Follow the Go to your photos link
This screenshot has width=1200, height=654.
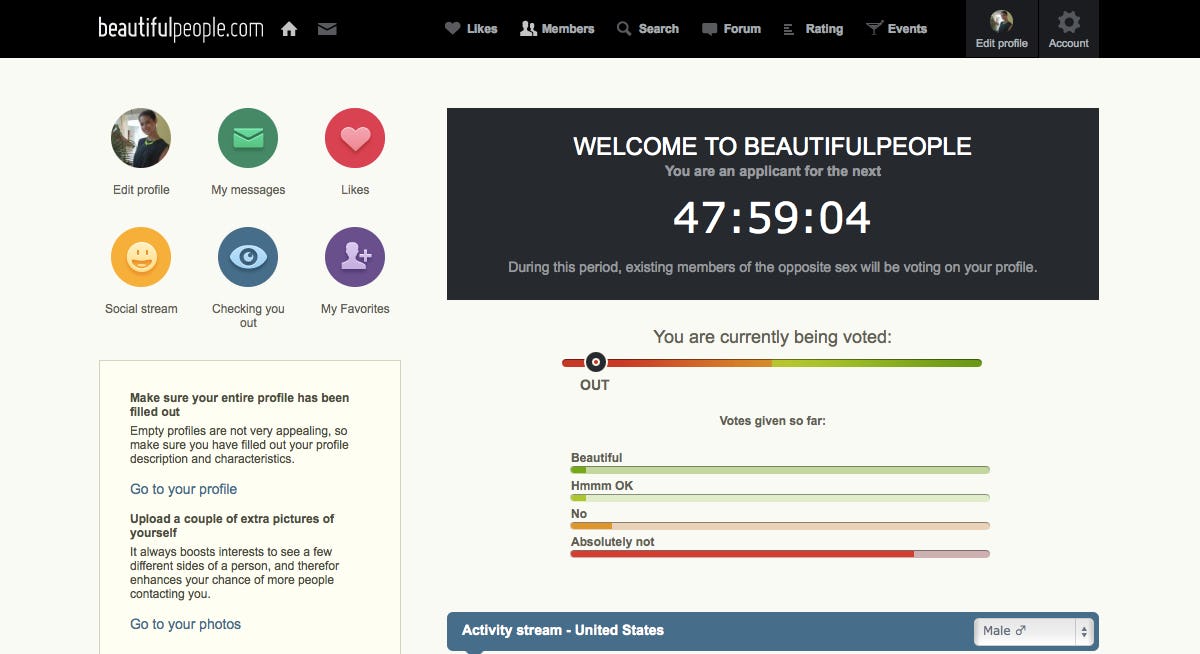(x=185, y=624)
